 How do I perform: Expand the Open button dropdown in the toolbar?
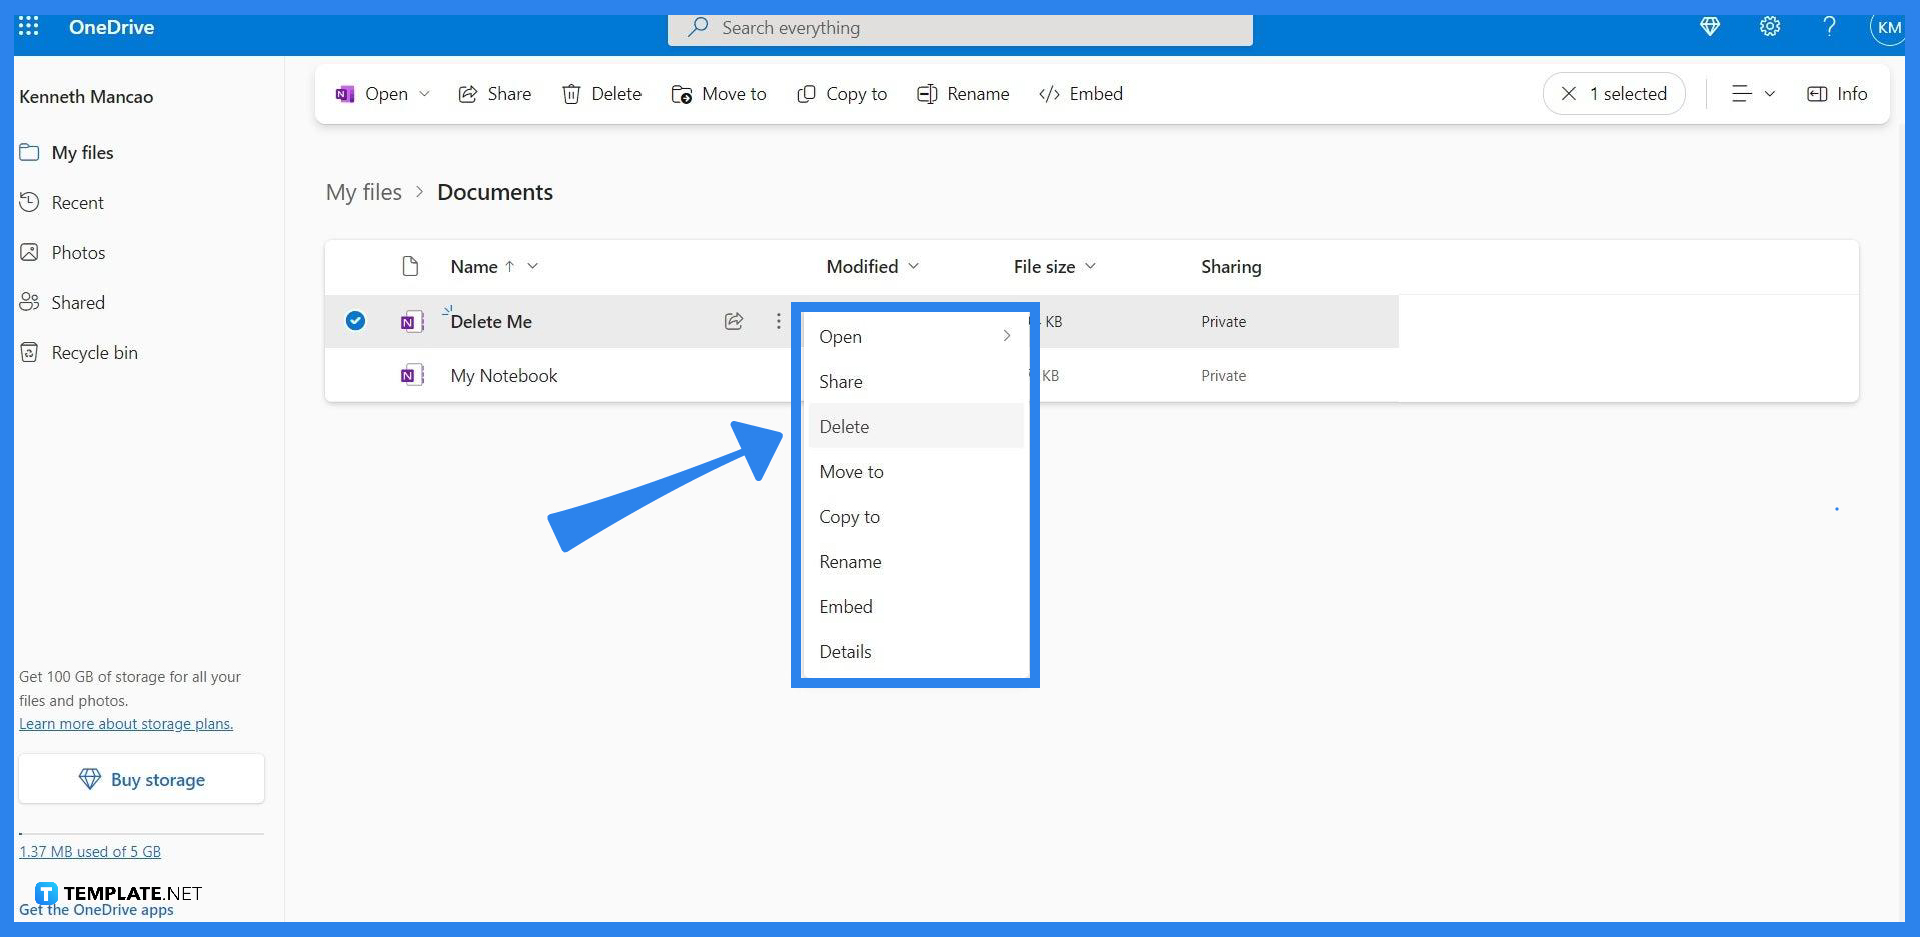tap(423, 93)
